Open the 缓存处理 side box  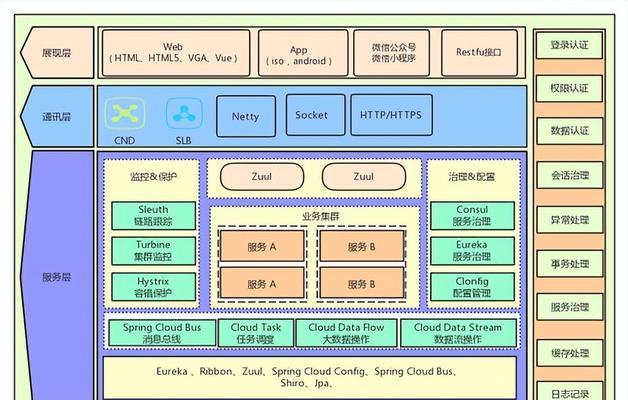[x=569, y=353]
